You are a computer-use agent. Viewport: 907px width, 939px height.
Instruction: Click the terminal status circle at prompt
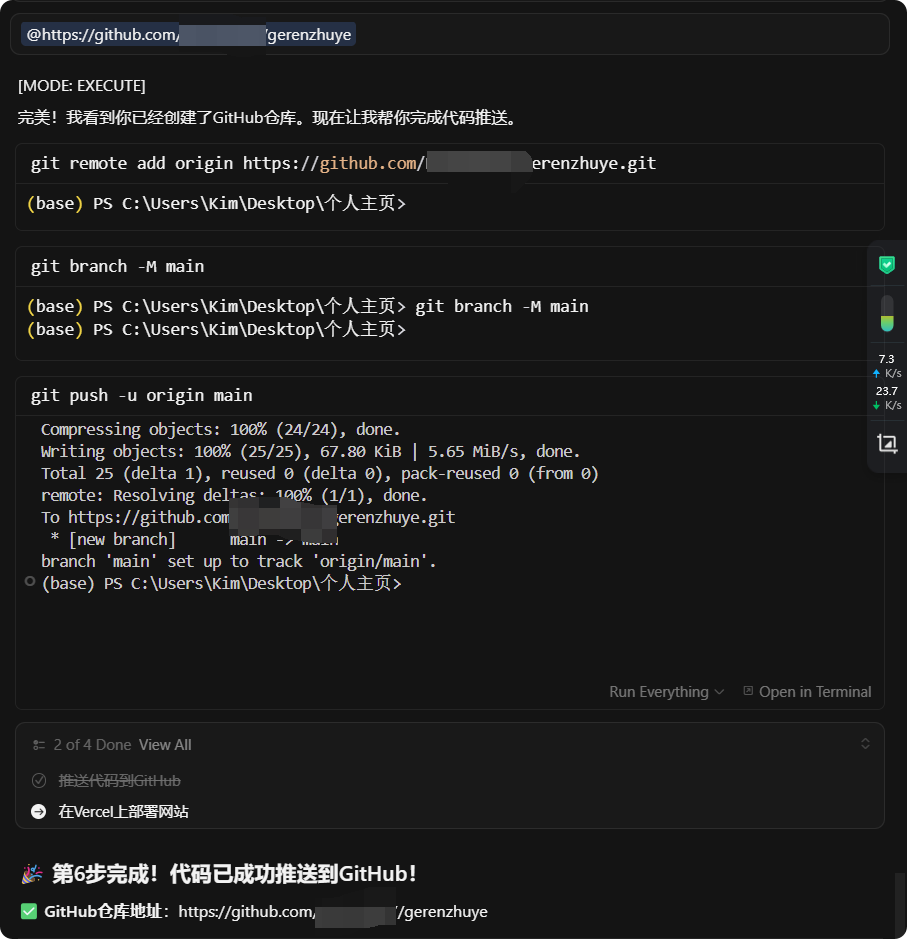(30, 581)
